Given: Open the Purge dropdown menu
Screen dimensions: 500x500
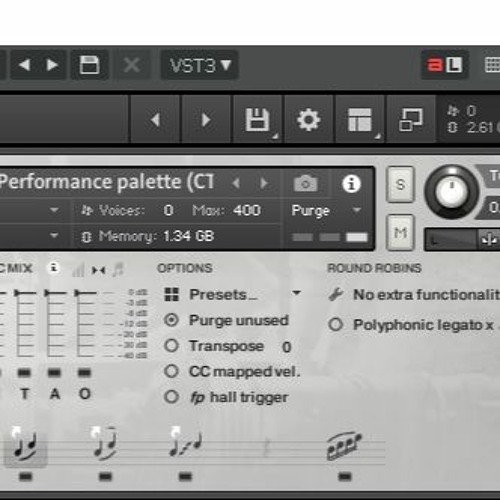Looking at the screenshot, I should coord(327,210).
